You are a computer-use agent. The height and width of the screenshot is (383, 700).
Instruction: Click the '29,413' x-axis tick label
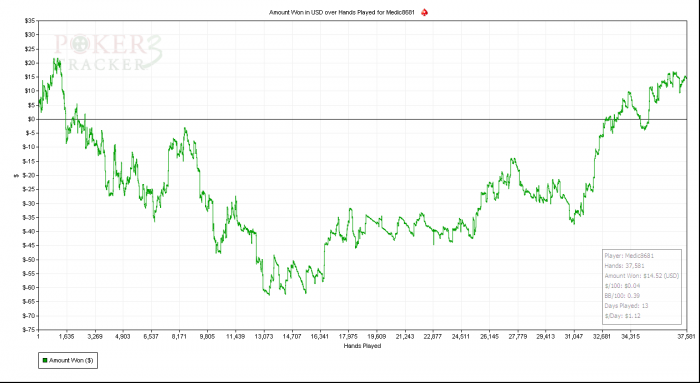[545, 337]
